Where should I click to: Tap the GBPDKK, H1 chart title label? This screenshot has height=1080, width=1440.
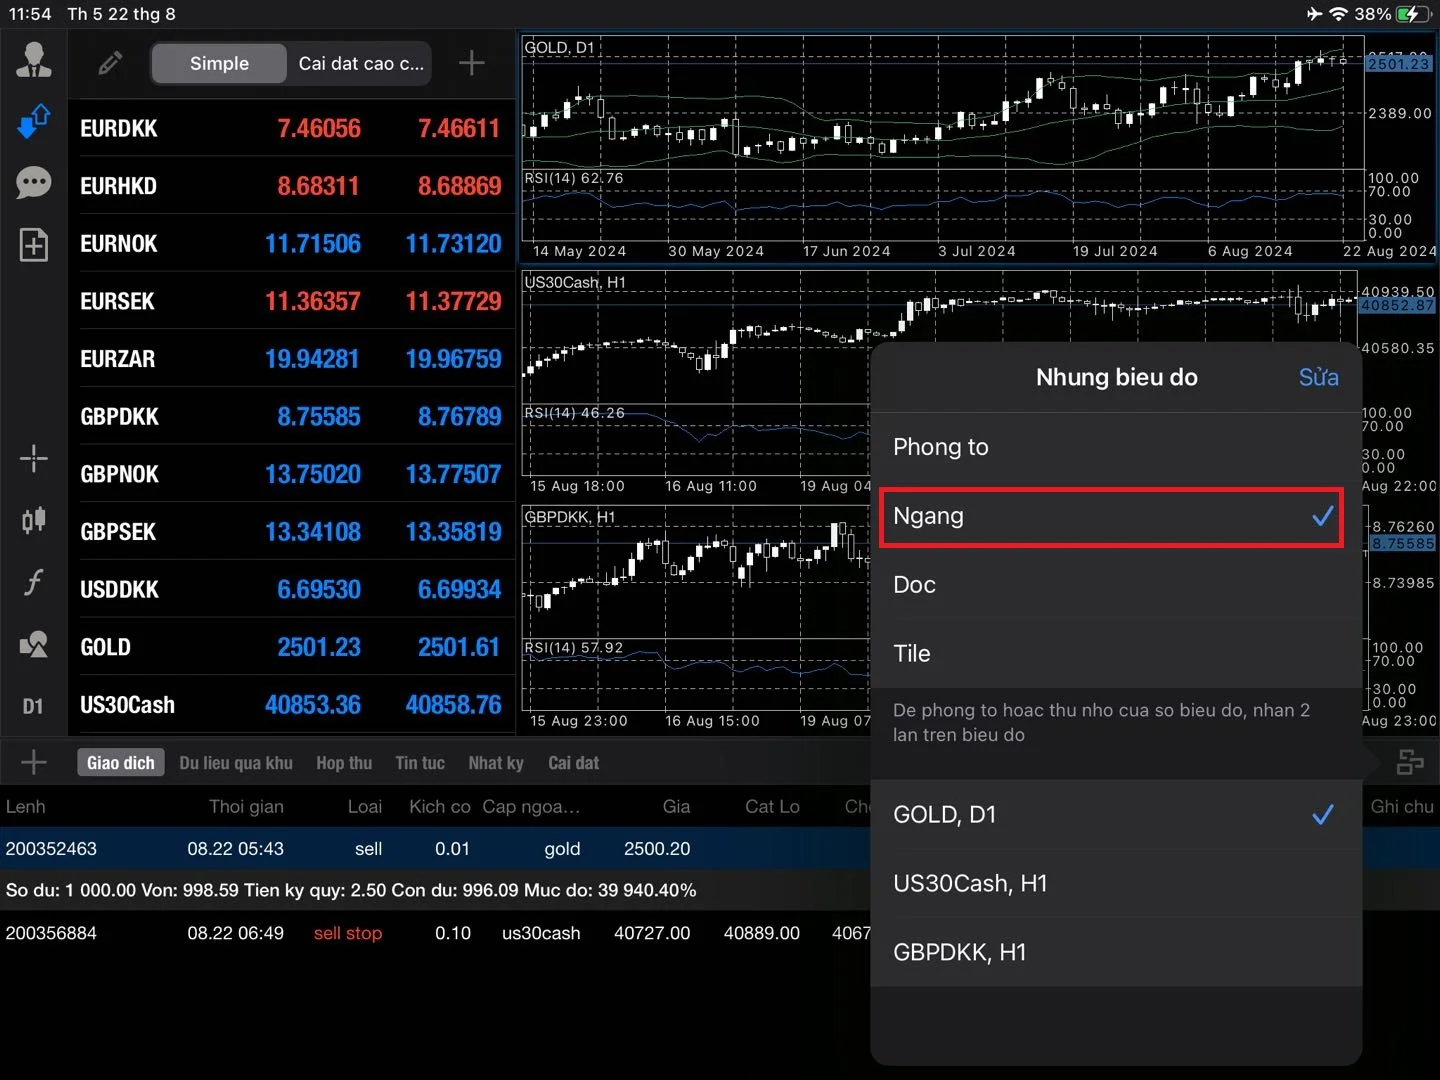pos(570,517)
